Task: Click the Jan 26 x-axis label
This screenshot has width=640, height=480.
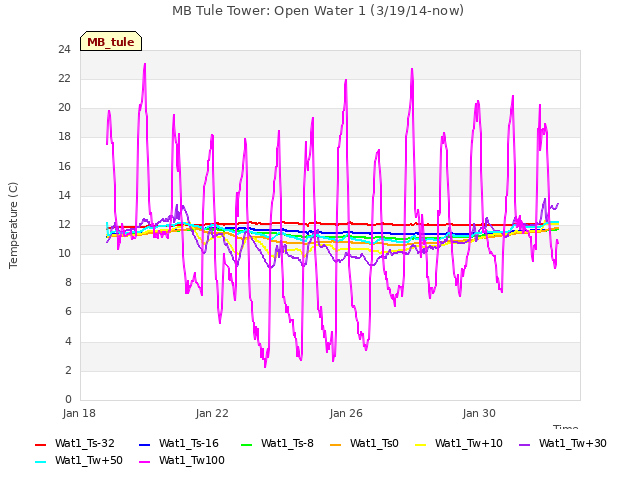Action: coord(346,413)
